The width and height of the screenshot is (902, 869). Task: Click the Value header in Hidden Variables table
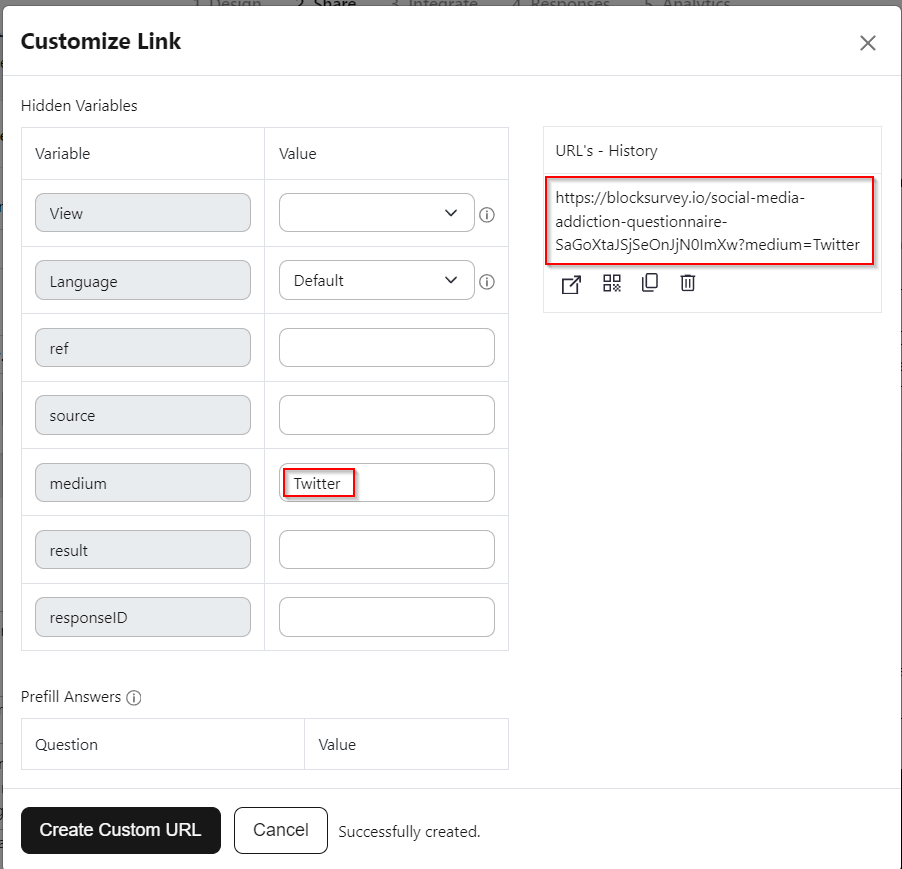(297, 154)
